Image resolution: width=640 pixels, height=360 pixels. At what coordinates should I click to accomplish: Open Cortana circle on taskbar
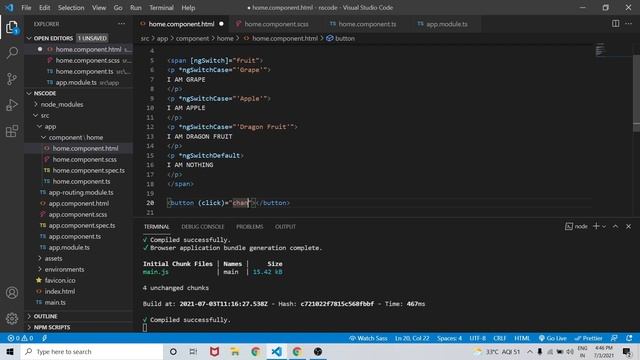click(x=173, y=351)
